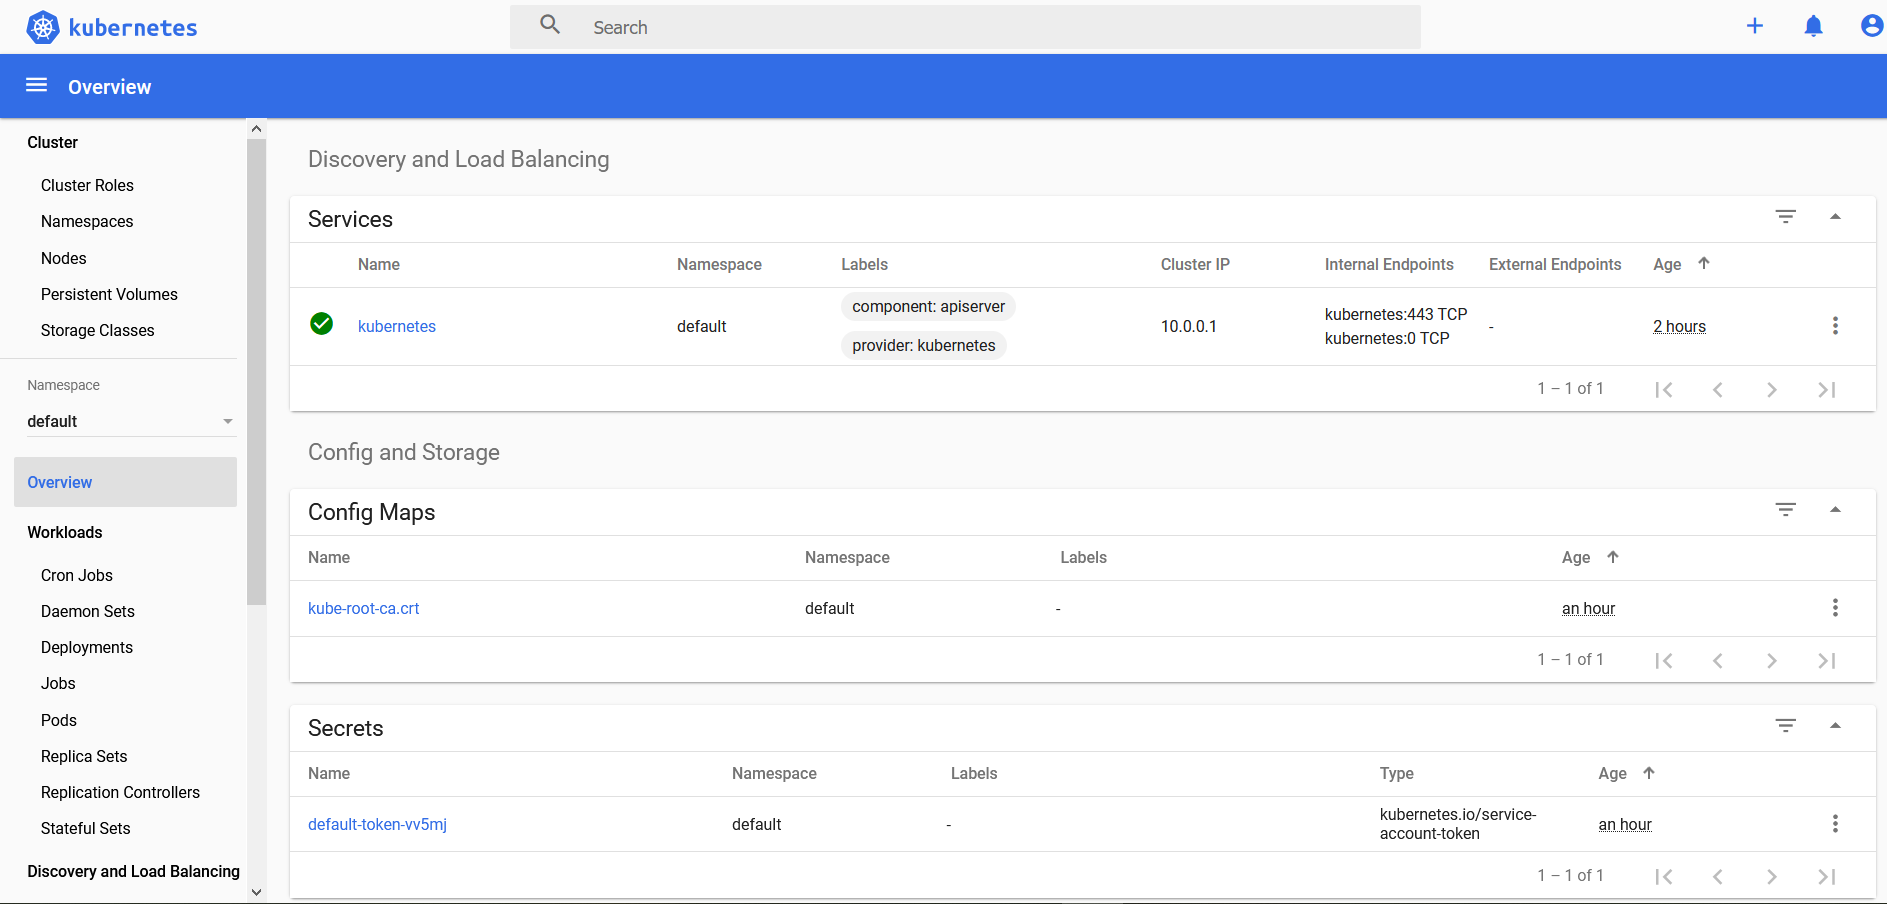Screen dimensions: 1887x904
Task: Go to next page of Config Maps
Action: pyautogui.click(x=1772, y=661)
